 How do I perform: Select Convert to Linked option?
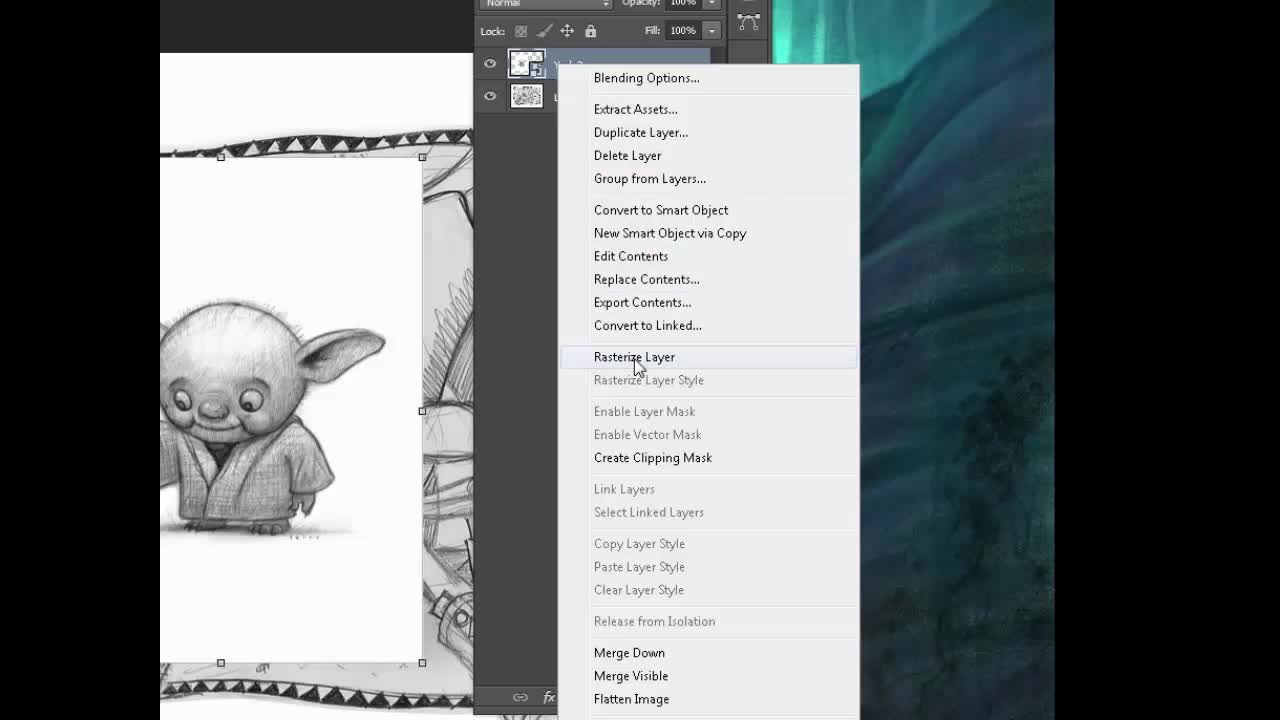(647, 325)
